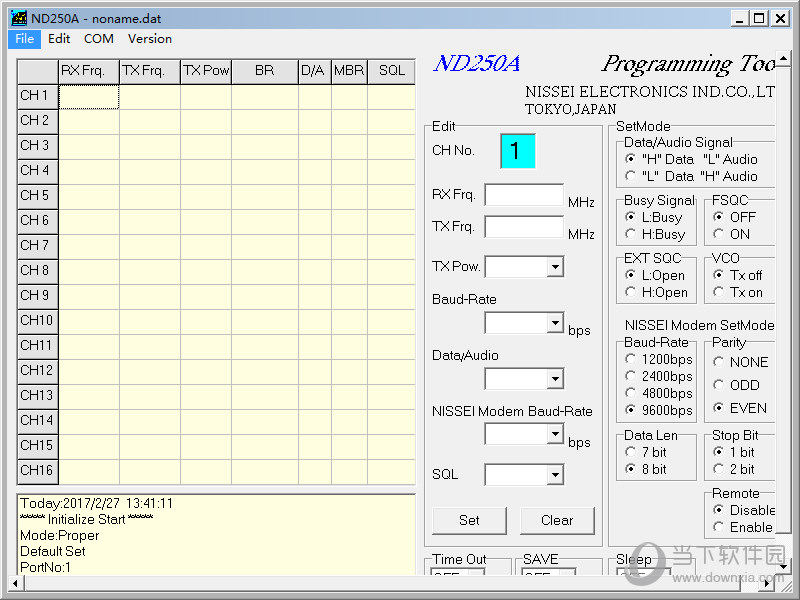Expand the Baud-Rate bps dropdown
Image resolution: width=800 pixels, height=600 pixels.
pos(555,323)
